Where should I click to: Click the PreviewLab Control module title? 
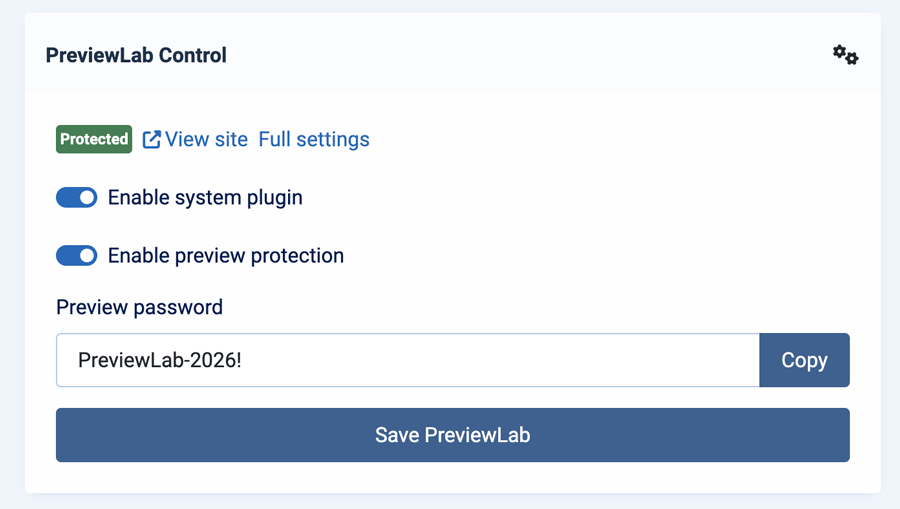coord(136,55)
